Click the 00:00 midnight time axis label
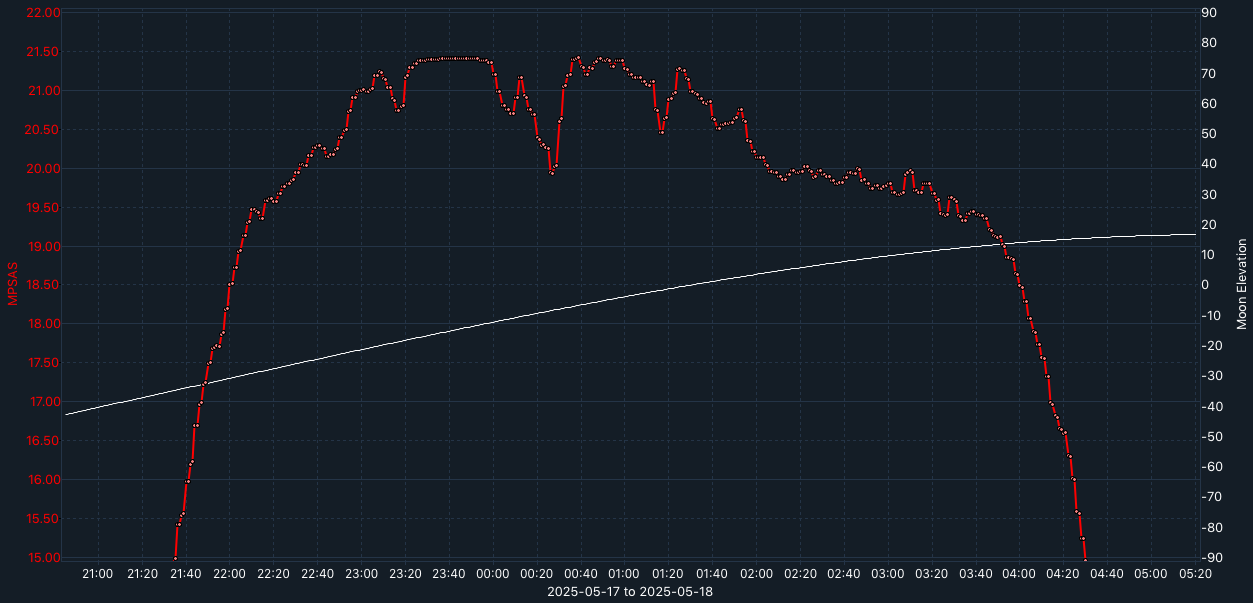This screenshot has width=1253, height=603. pyautogui.click(x=493, y=574)
